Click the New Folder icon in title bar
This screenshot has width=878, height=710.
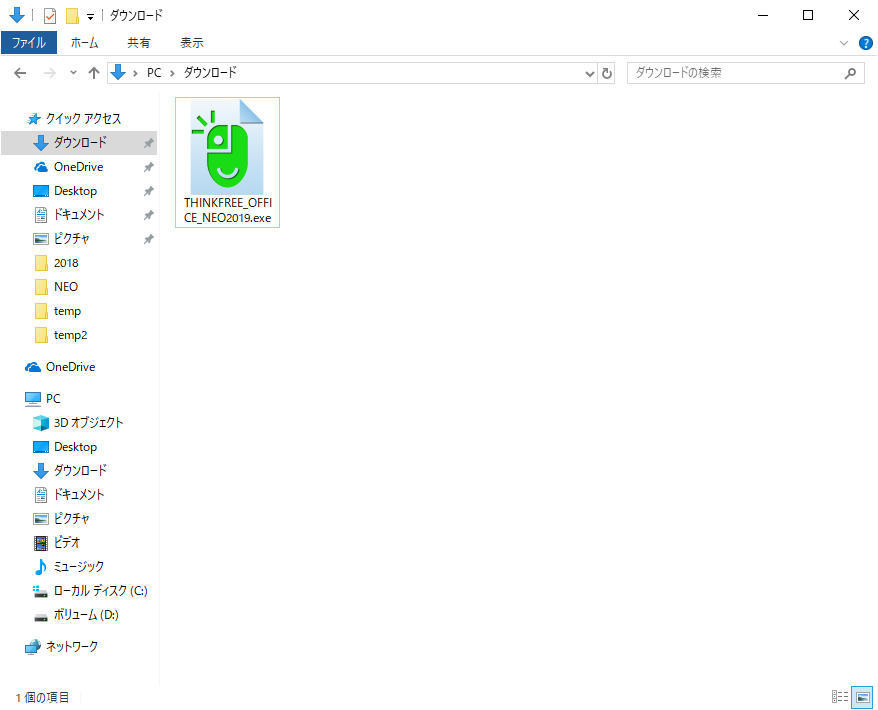tap(72, 16)
